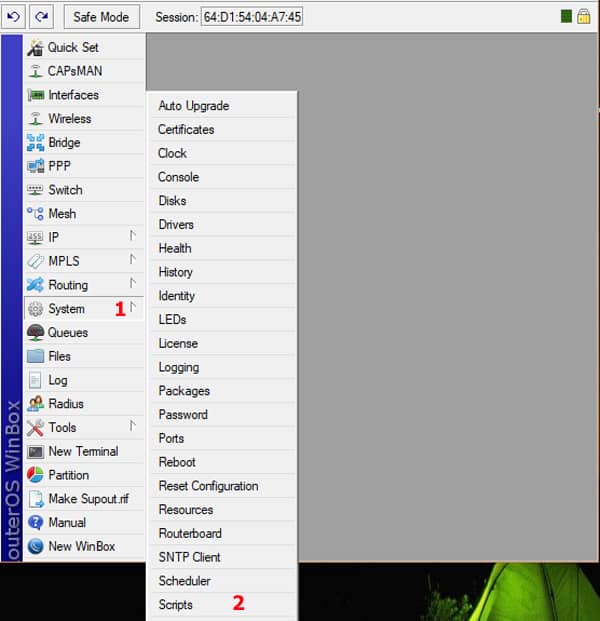Click the CAPsMAN antenna icon
The image size is (600, 621).
click(x=35, y=71)
